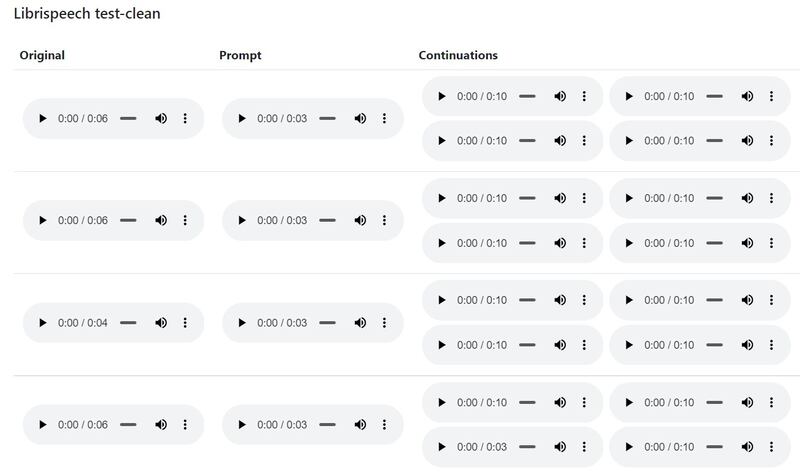
Task: Open options menu for third row's Prompt audio
Action: pos(384,323)
